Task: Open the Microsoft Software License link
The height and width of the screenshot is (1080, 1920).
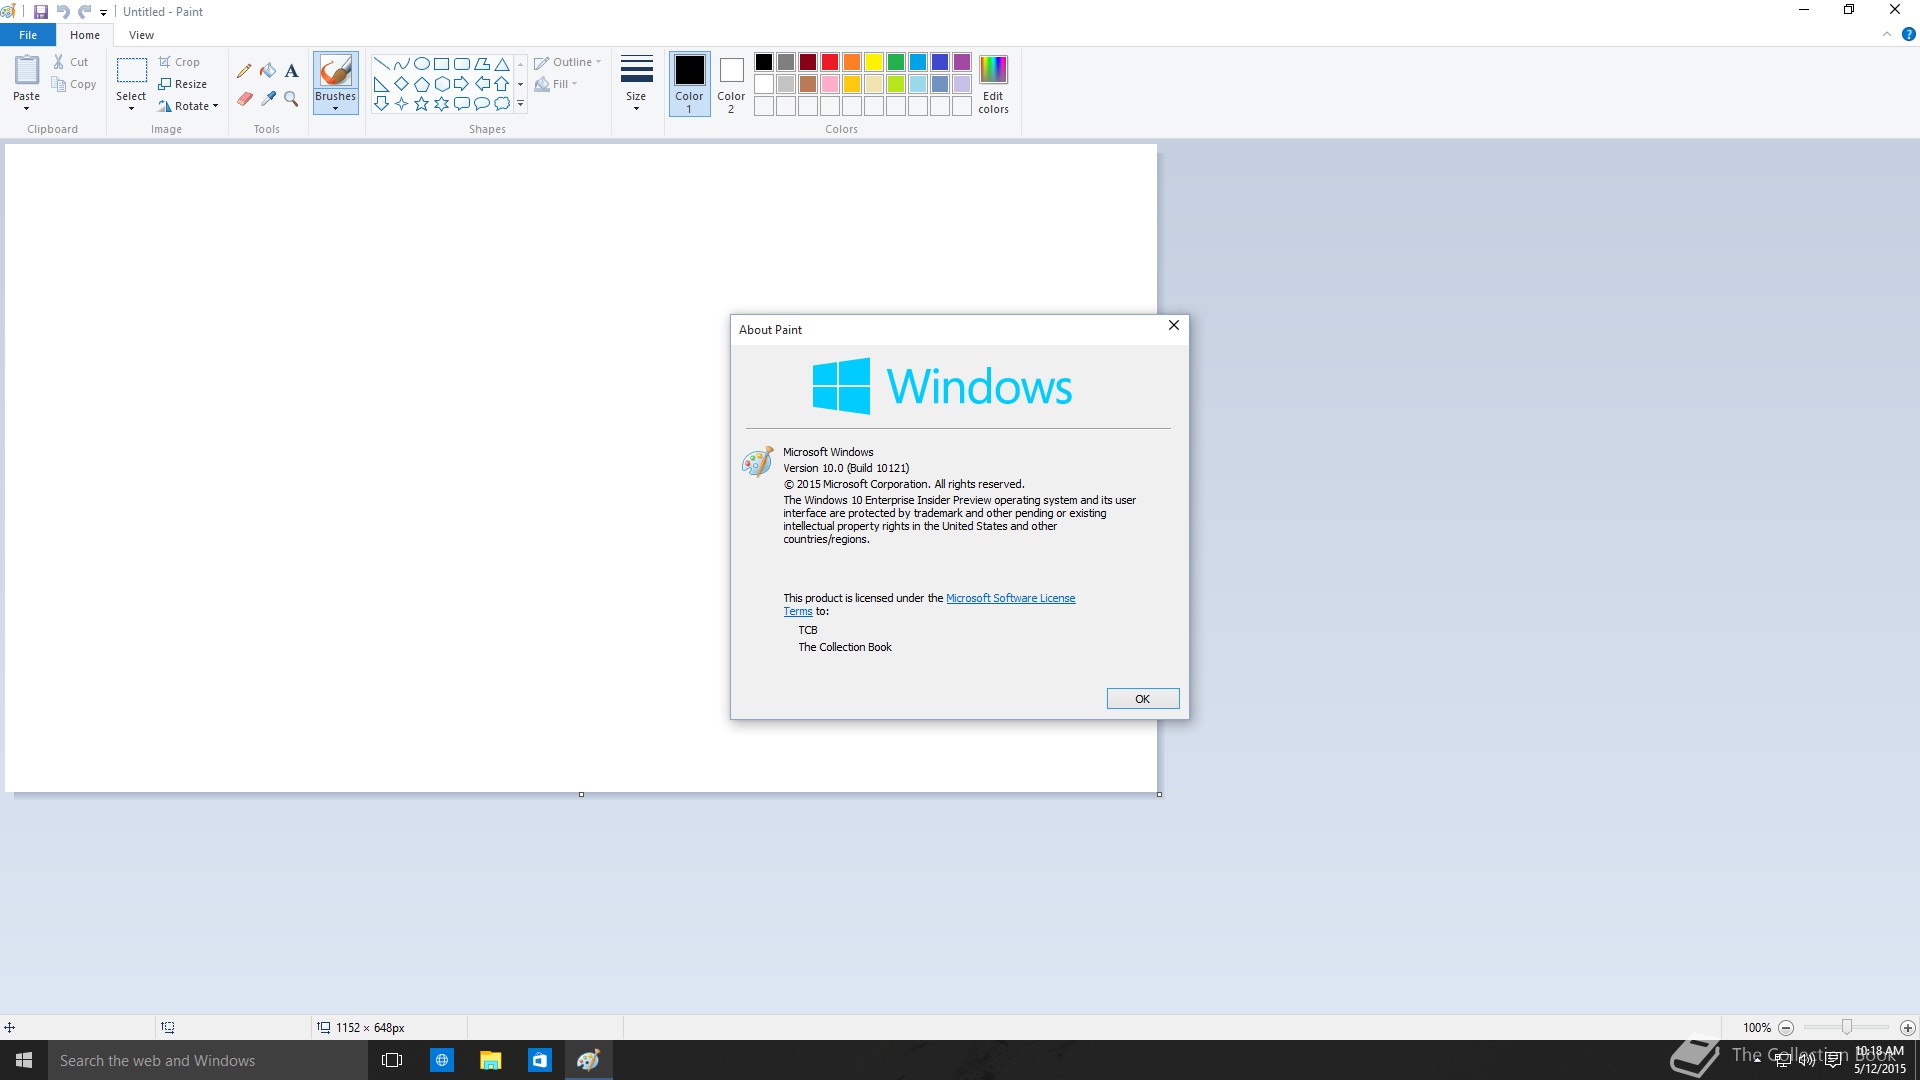Action: pos(1010,598)
